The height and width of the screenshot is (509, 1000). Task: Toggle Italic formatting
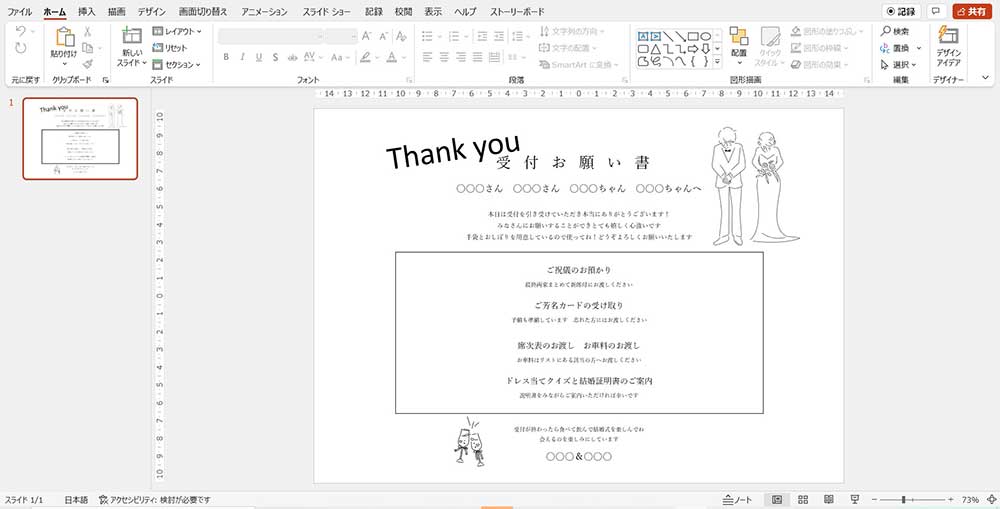242,57
